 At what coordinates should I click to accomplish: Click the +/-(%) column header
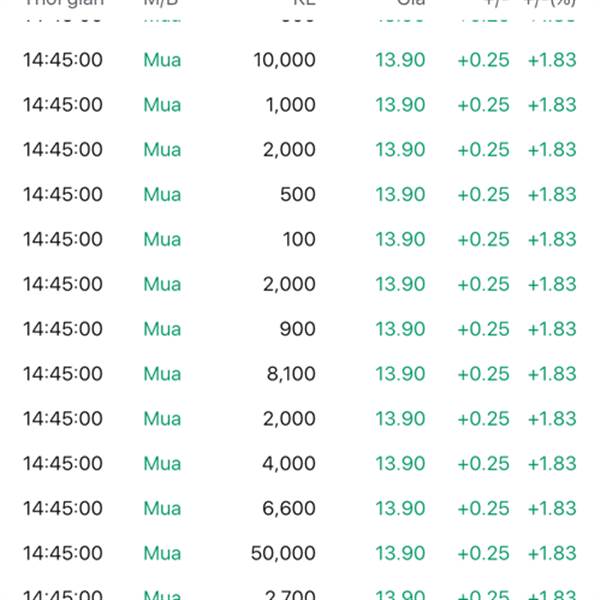pos(550,3)
